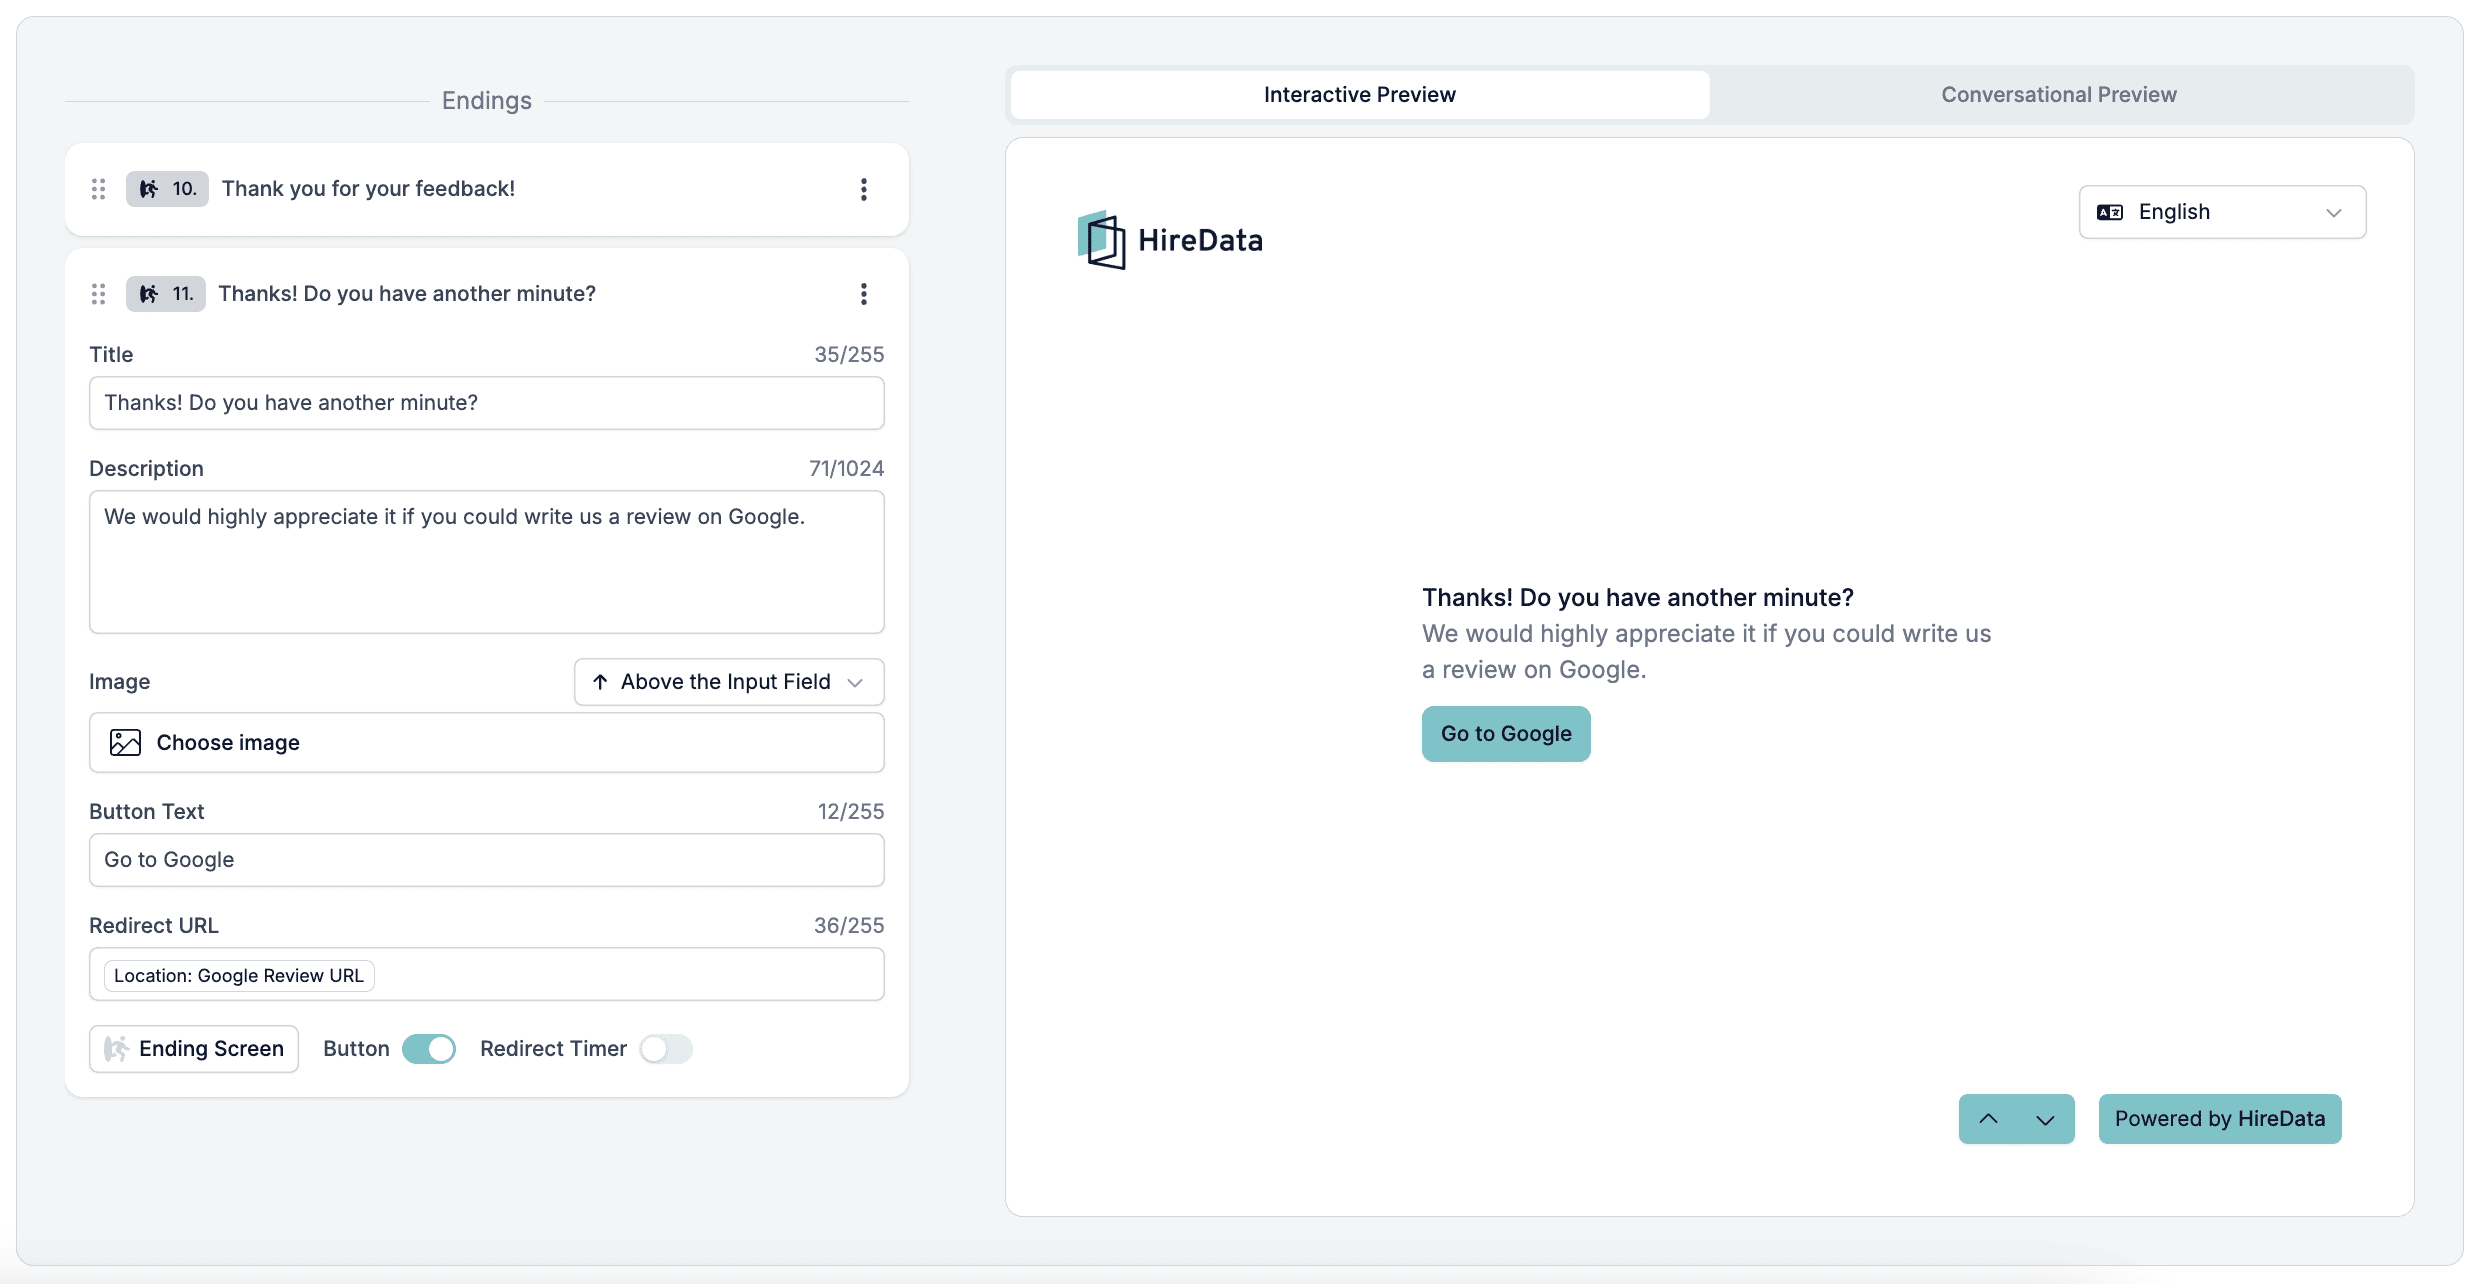Click the Image label
The width and height of the screenshot is (2486, 1284).
click(119, 682)
